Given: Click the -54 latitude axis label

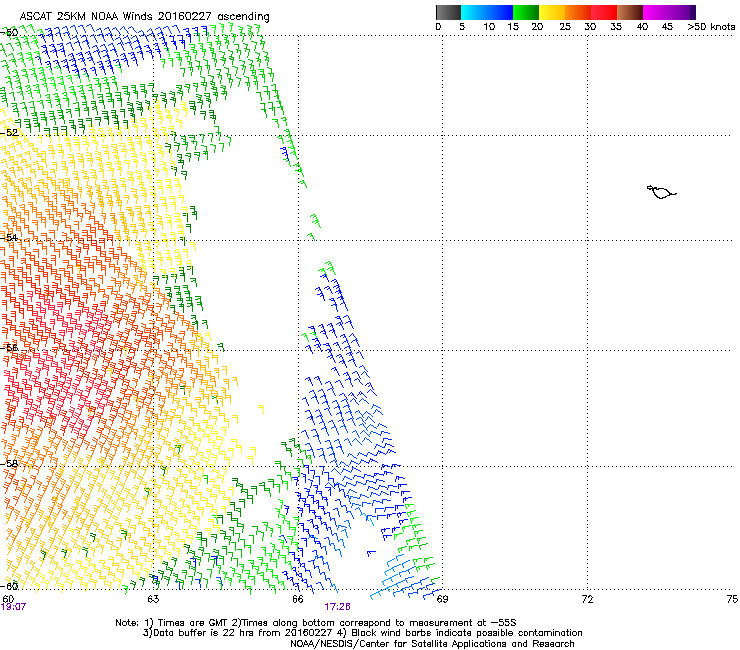Looking at the screenshot, I should (9, 237).
